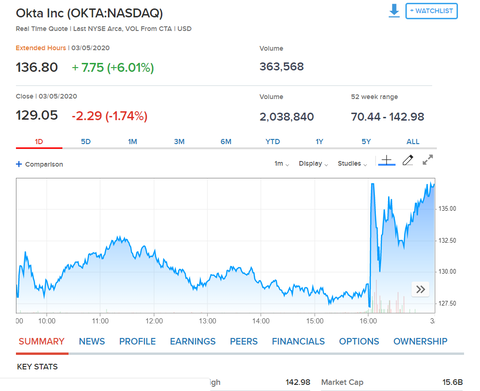
Task: Click the download arrow icon
Action: [x=394, y=11]
